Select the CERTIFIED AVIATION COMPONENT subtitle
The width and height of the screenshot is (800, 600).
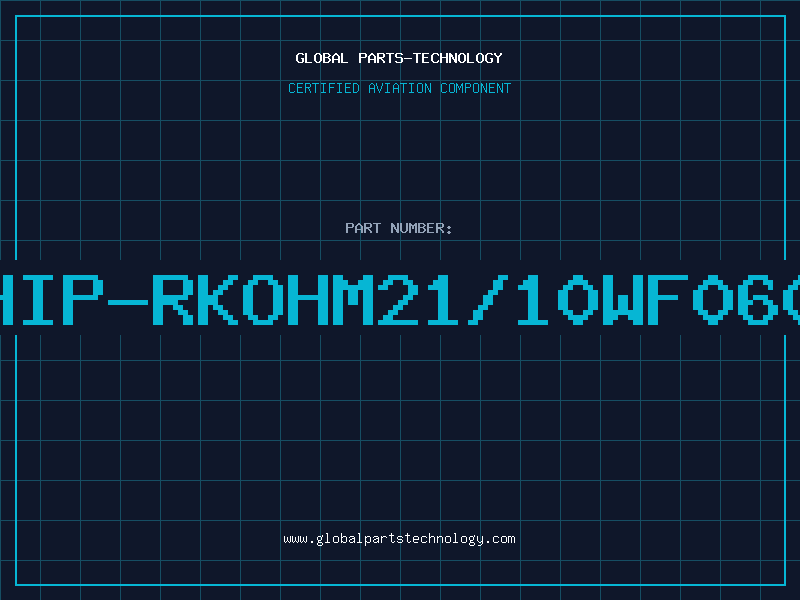pos(399,88)
